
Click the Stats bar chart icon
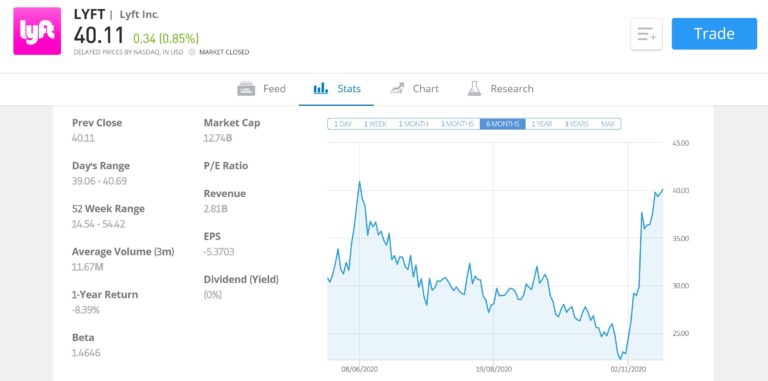(320, 89)
